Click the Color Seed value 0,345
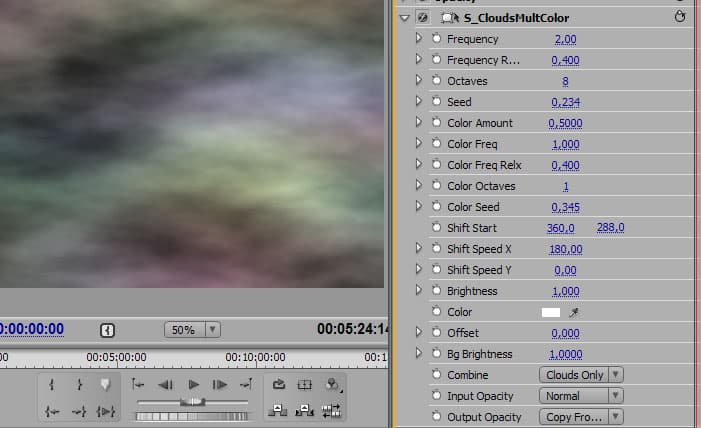This screenshot has height=428, width=701. (565, 207)
